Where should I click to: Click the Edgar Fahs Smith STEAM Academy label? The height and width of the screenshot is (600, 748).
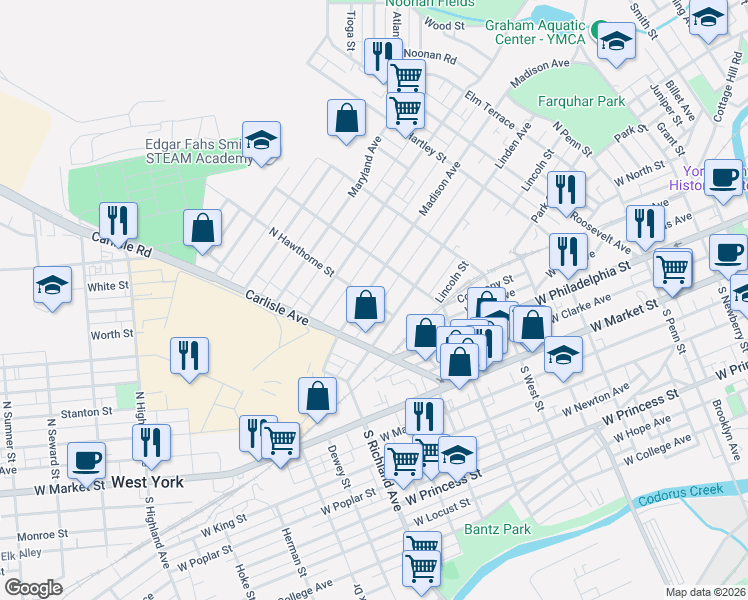(x=199, y=151)
